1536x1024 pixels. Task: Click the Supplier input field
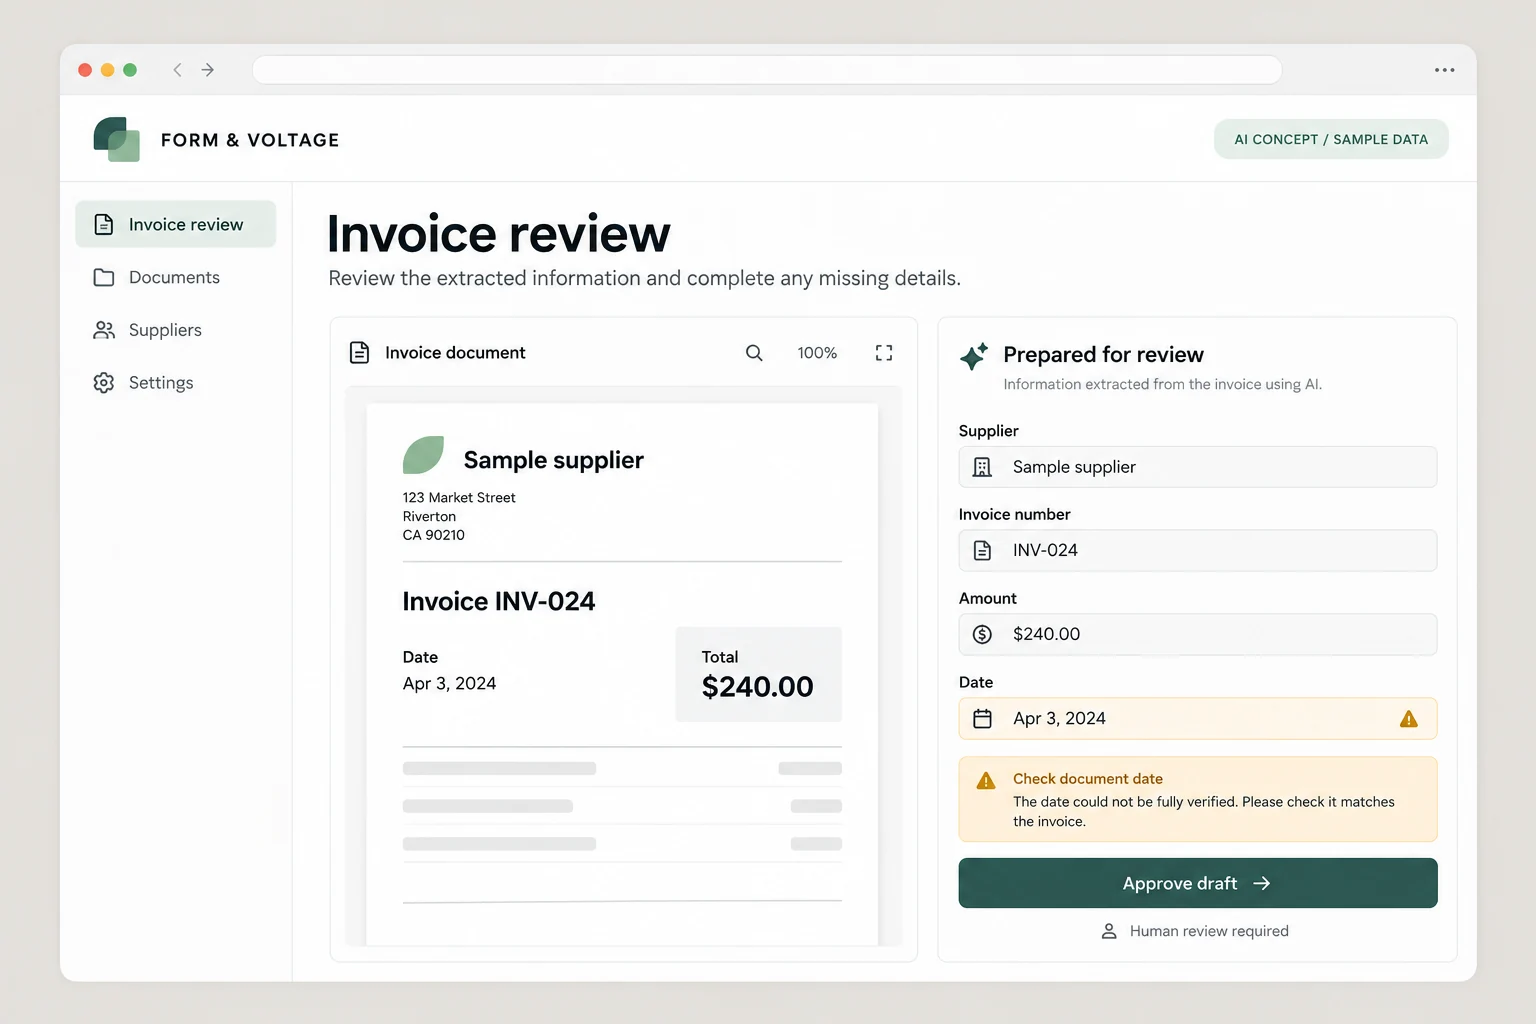(x=1198, y=467)
